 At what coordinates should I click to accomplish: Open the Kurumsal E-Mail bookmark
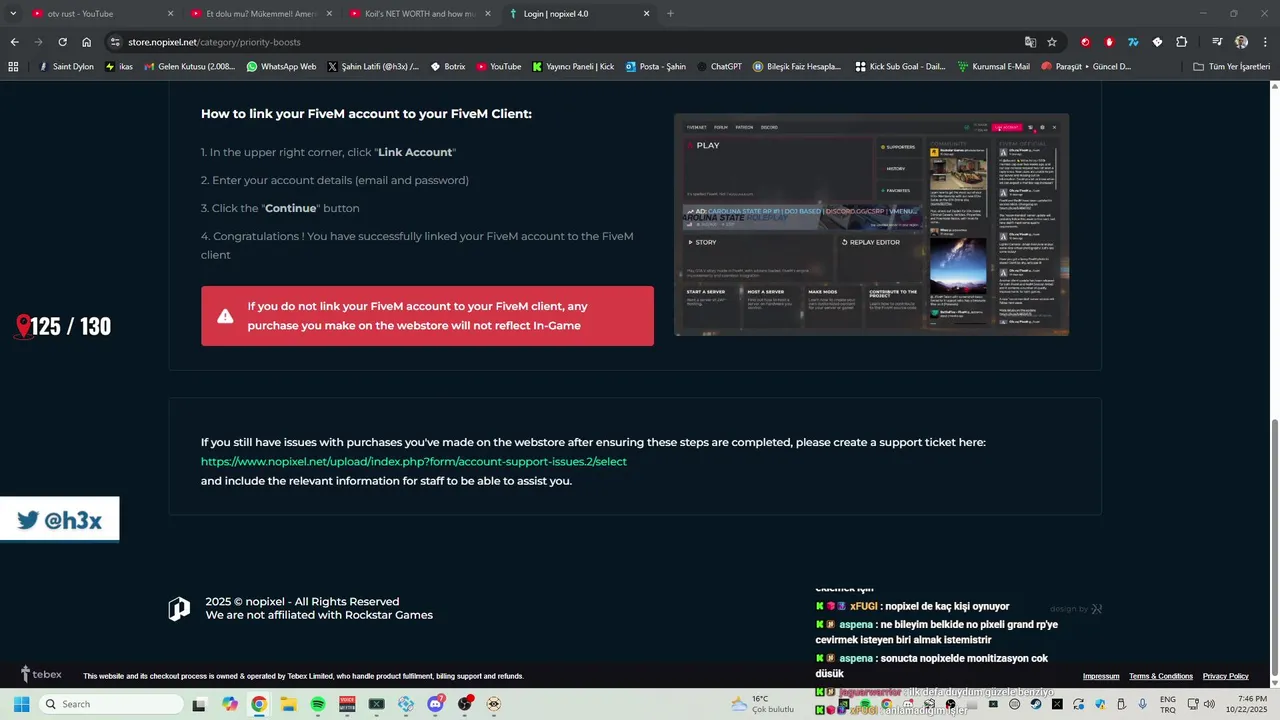click(993, 67)
